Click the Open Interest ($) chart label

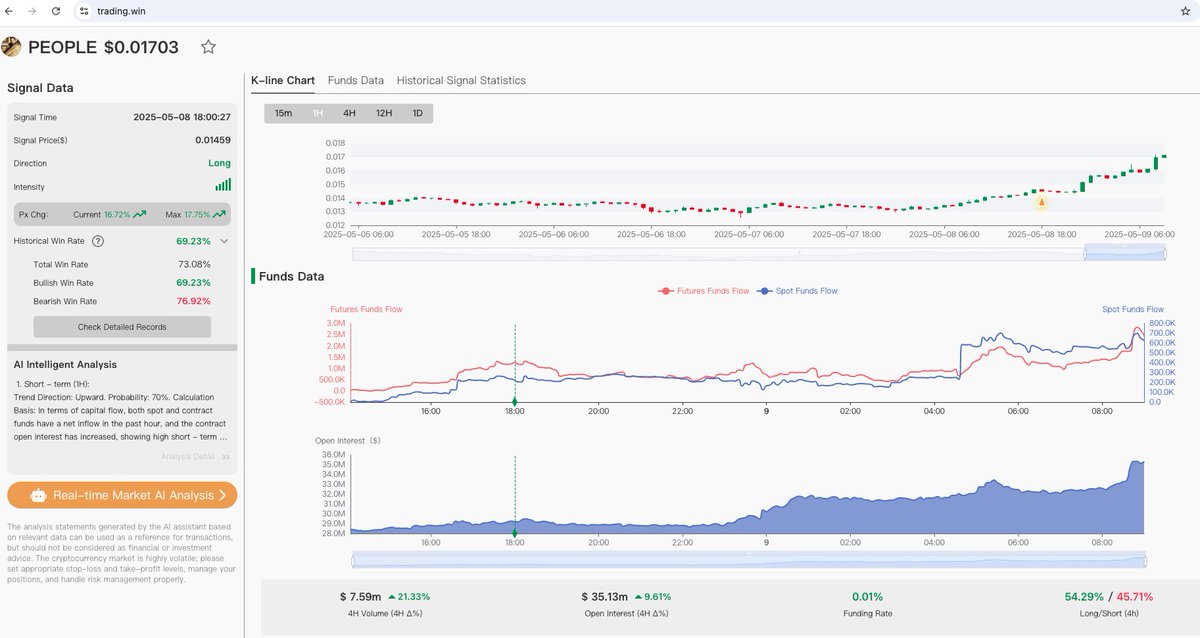pos(348,440)
